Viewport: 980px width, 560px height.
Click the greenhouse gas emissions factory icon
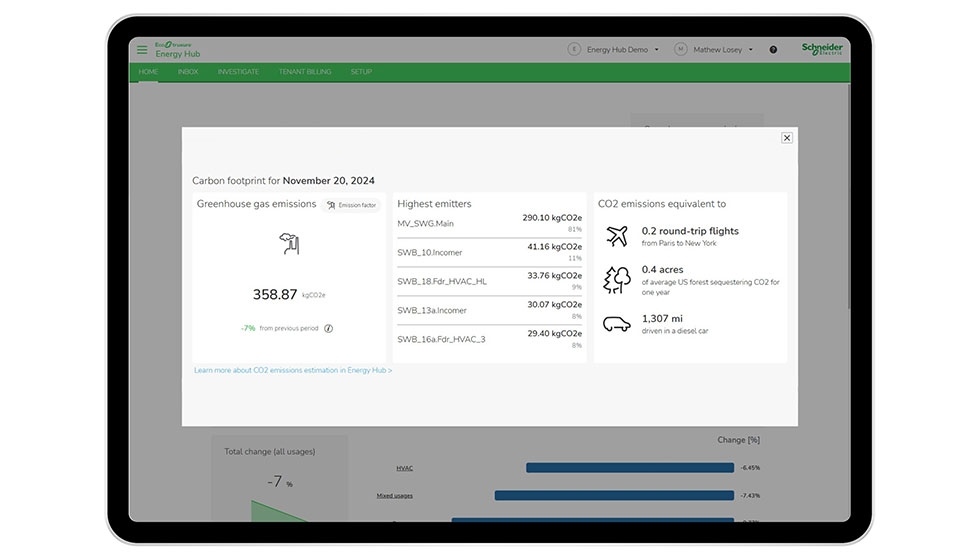coord(289,243)
